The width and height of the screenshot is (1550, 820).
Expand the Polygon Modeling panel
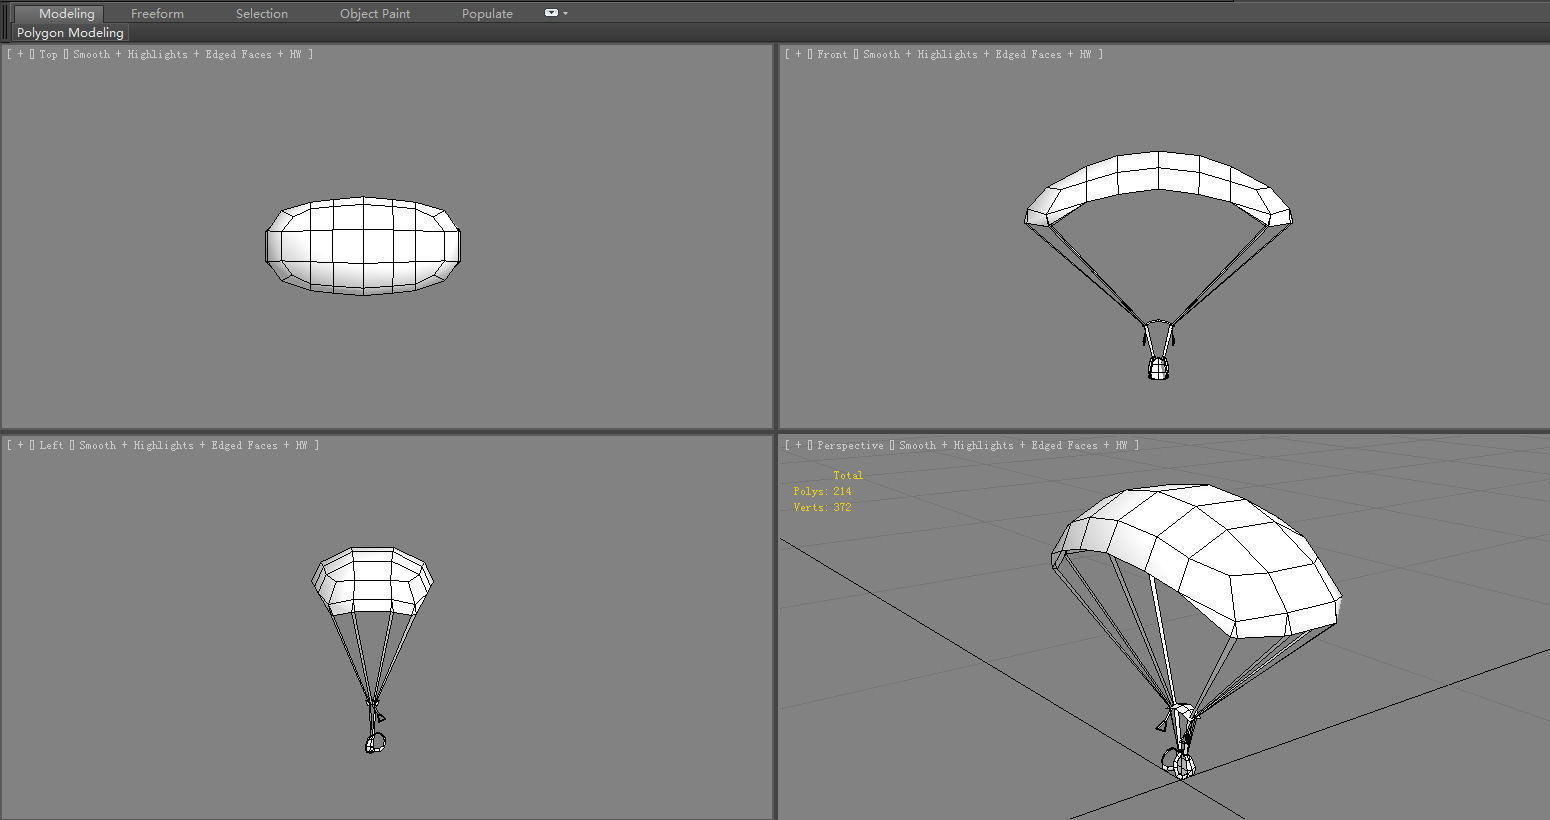point(70,33)
